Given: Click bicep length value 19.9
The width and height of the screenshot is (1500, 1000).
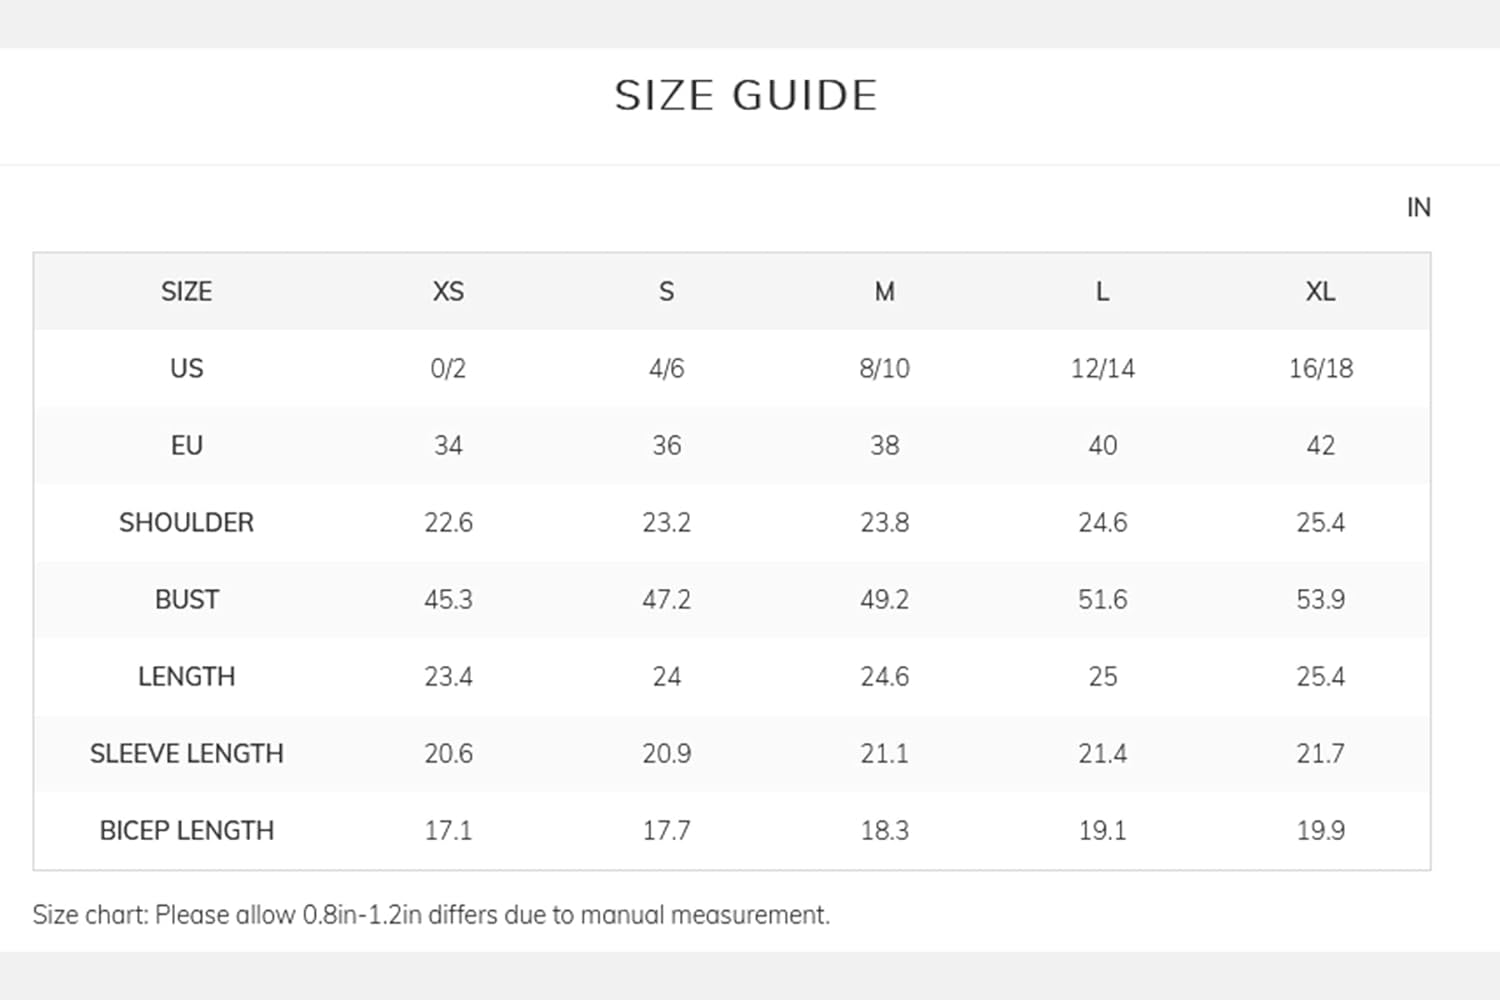Looking at the screenshot, I should (x=1320, y=830).
